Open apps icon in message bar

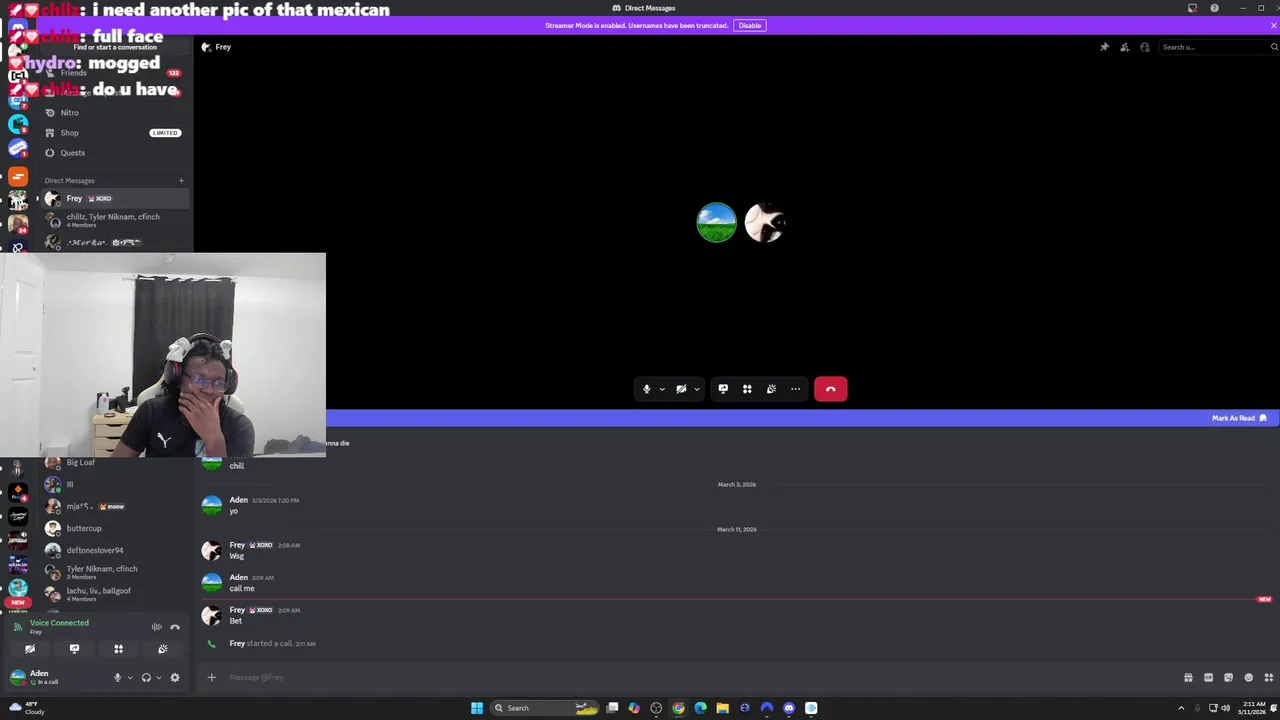[x=1268, y=677]
